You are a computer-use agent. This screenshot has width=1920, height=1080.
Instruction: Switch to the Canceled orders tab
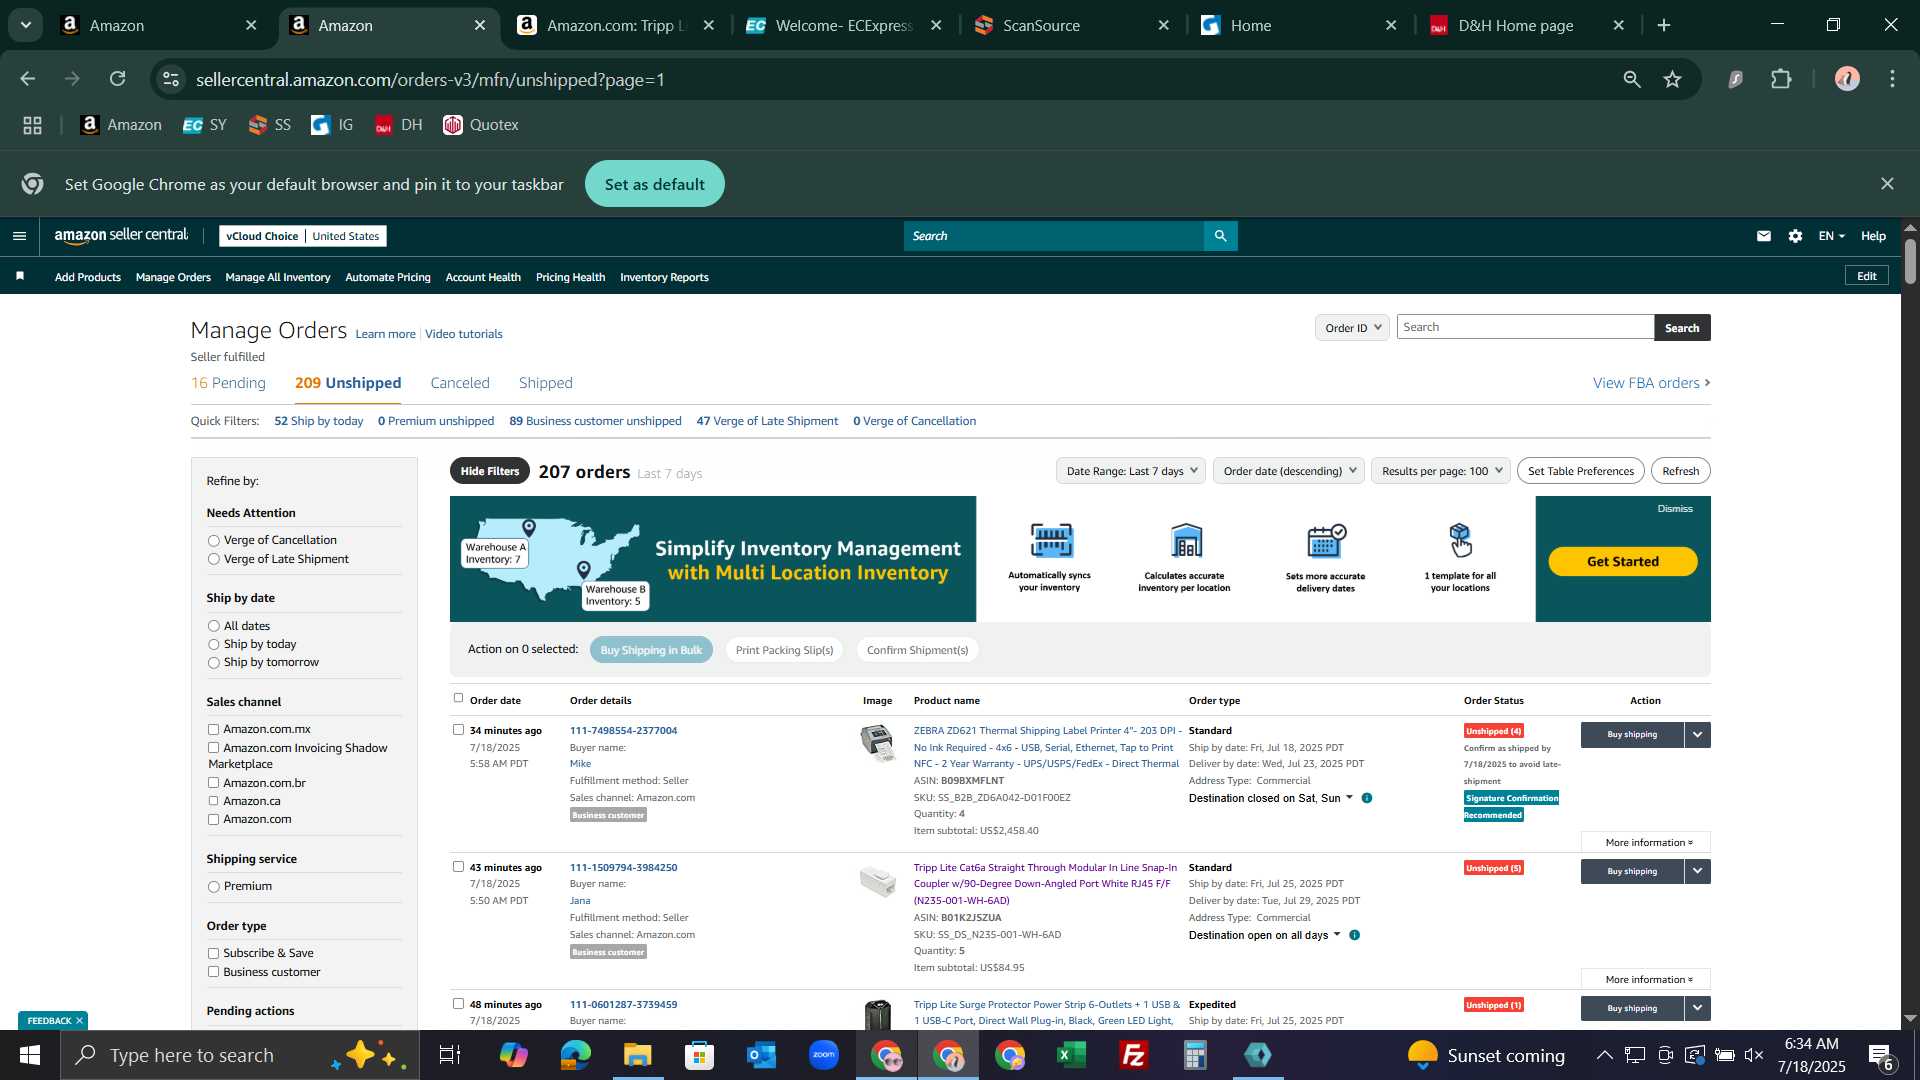(460, 383)
